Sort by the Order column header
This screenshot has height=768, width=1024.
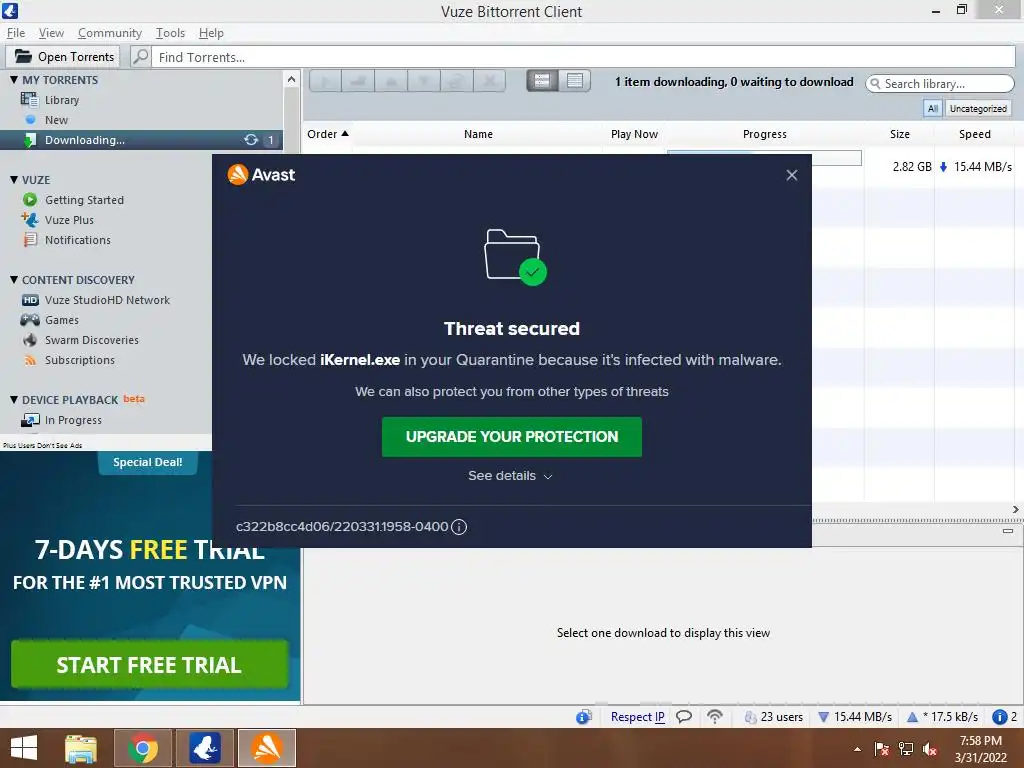tap(328, 134)
